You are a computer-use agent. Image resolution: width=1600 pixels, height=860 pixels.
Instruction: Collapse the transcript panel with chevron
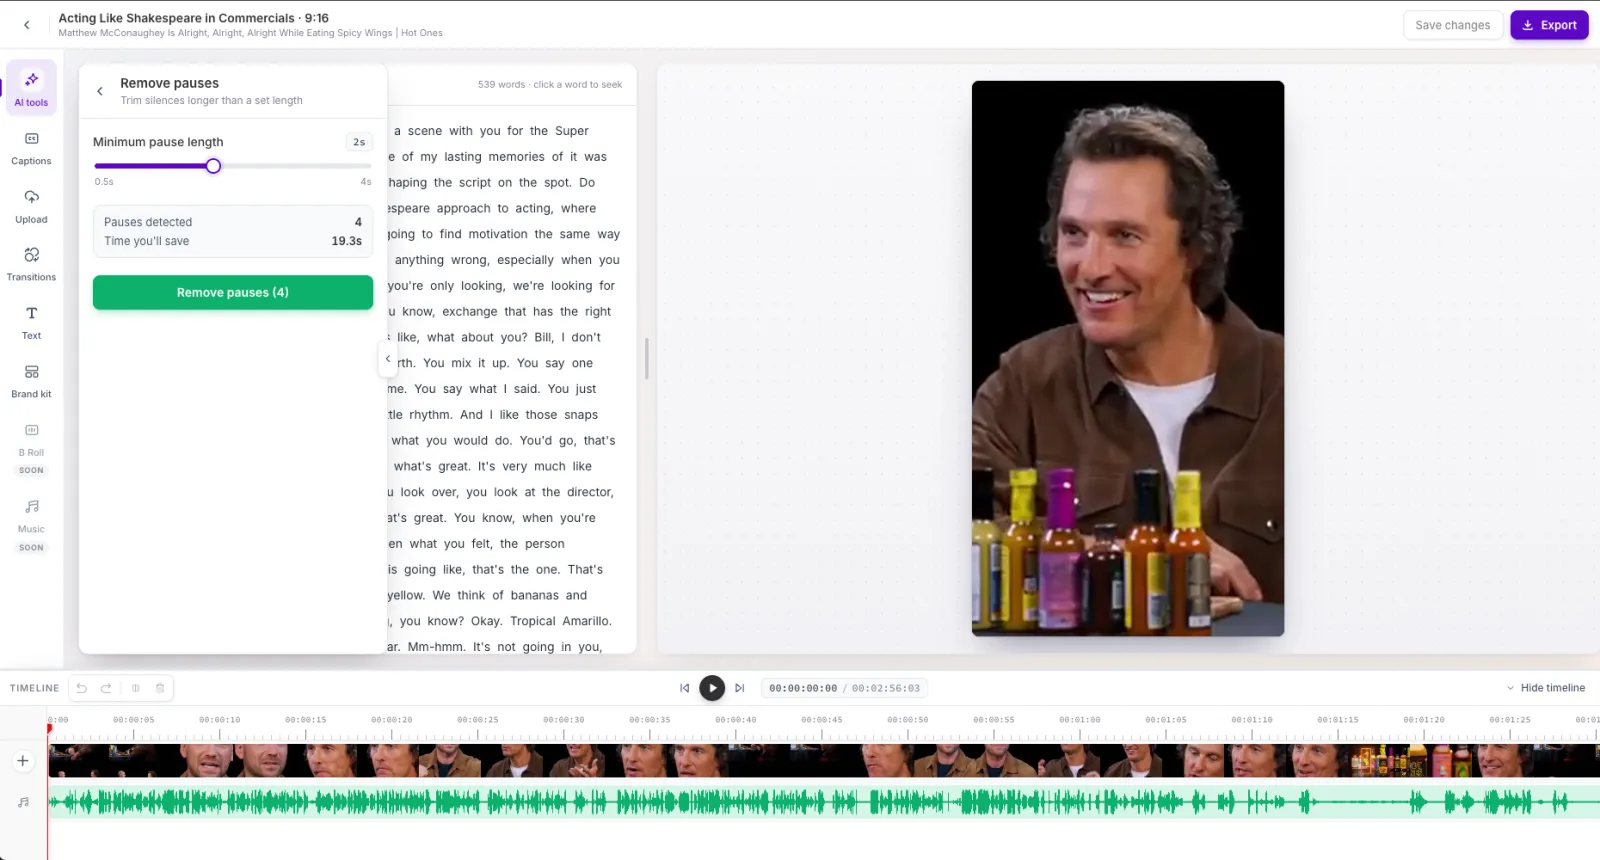coord(388,359)
